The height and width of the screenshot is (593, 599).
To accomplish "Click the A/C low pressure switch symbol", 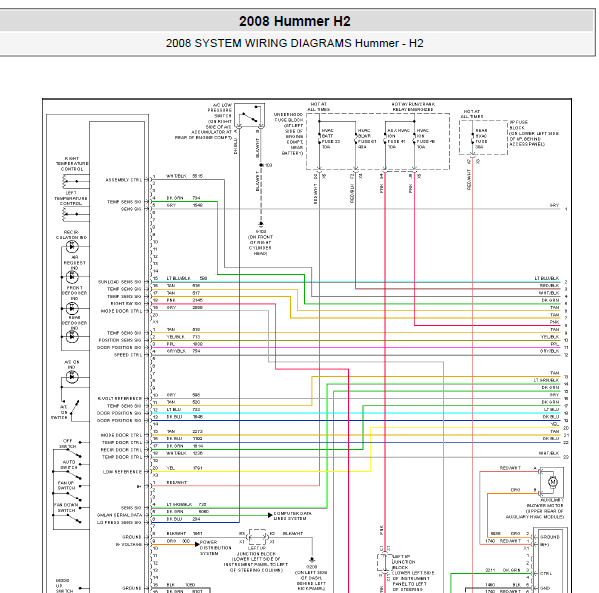I will click(x=249, y=116).
